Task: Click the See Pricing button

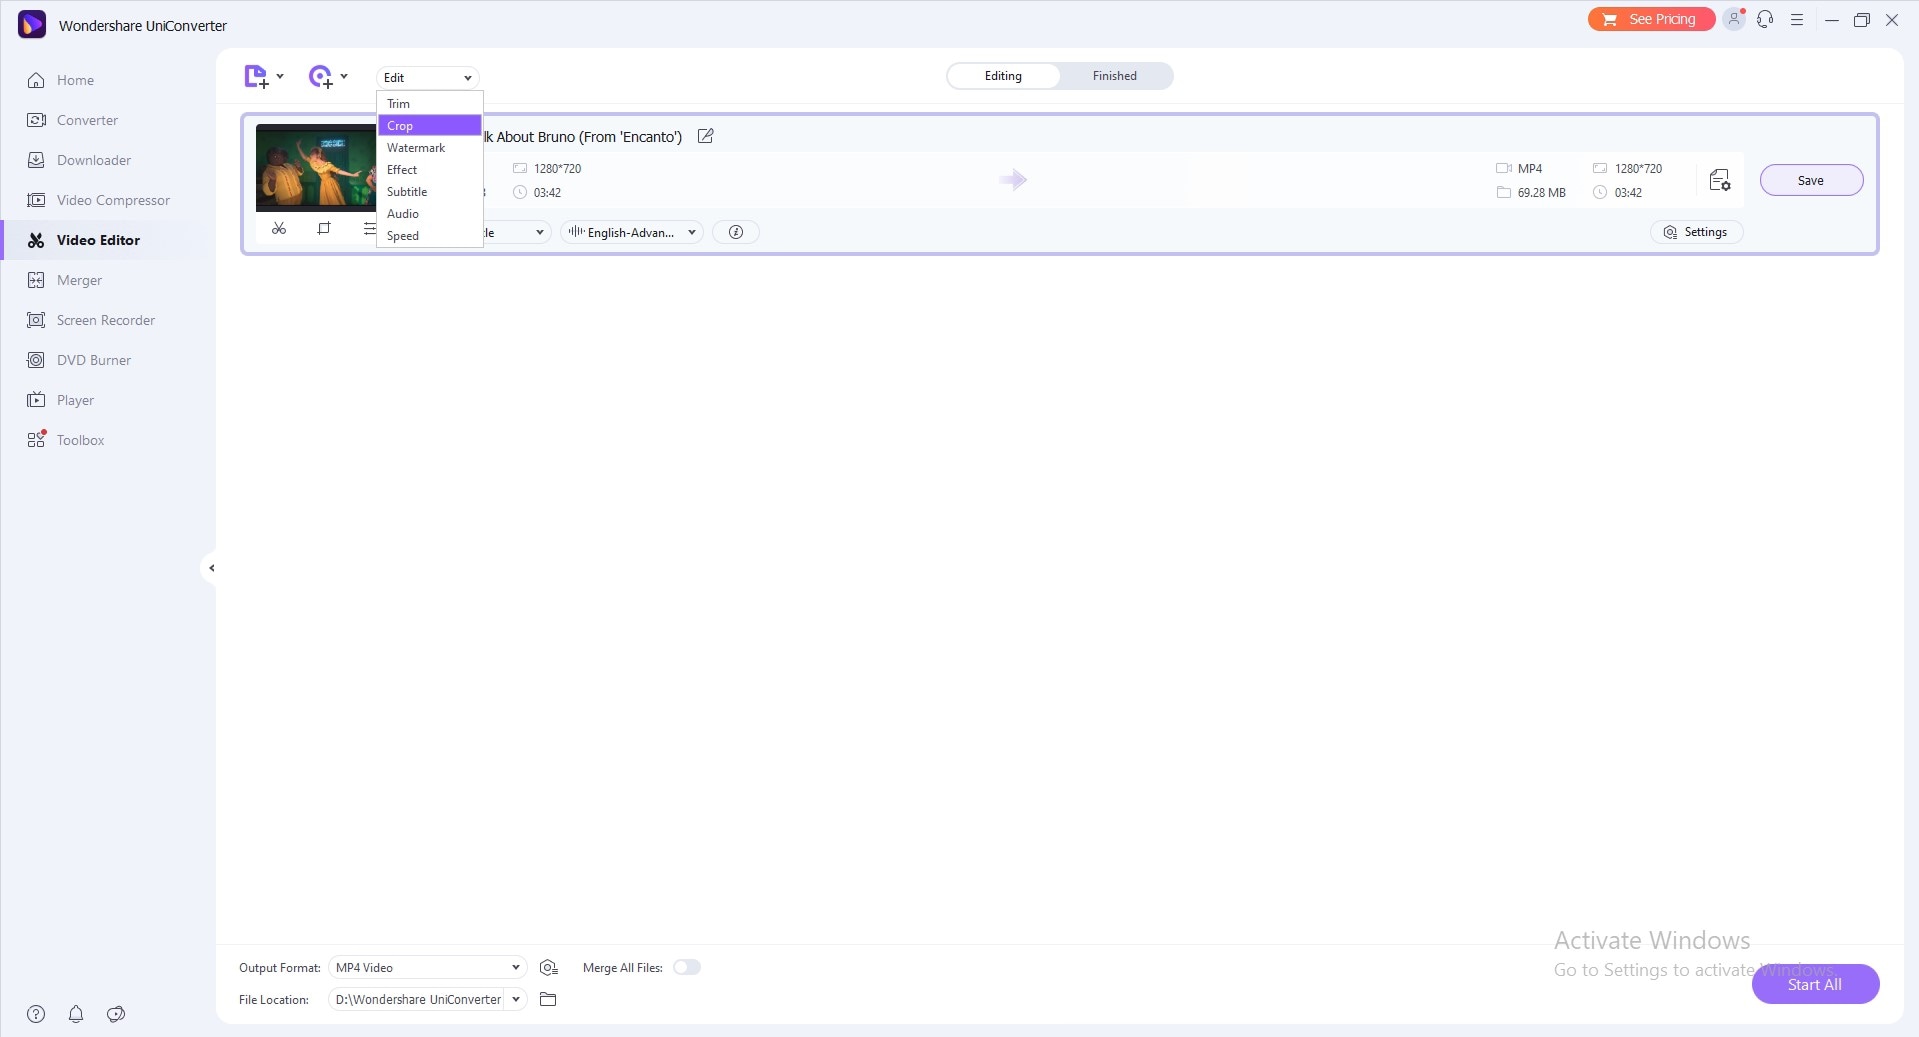Action: click(1651, 19)
